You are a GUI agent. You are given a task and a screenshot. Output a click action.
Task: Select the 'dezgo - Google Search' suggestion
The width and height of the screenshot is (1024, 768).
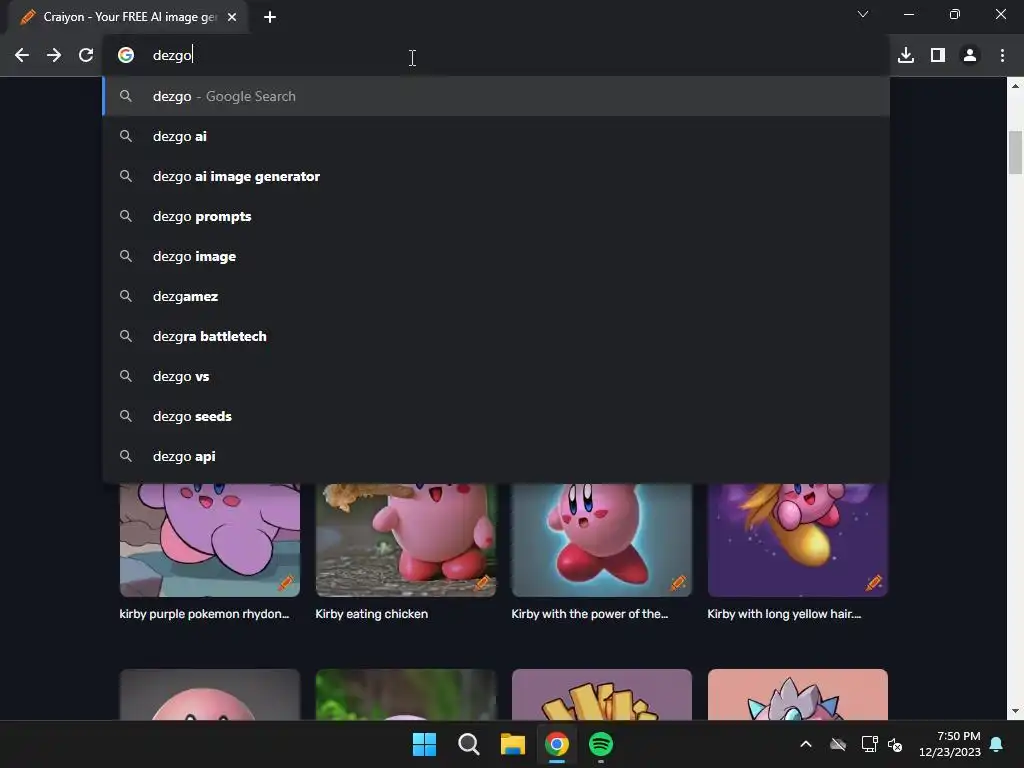496,96
